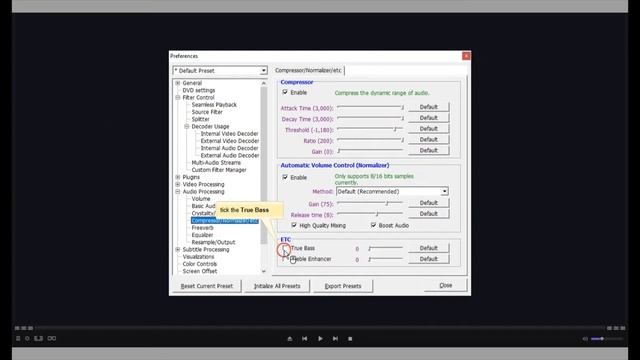Image resolution: width=640 pixels, height=360 pixels.
Task: Select Internal Video Decoder in the tree
Action: coord(229,134)
